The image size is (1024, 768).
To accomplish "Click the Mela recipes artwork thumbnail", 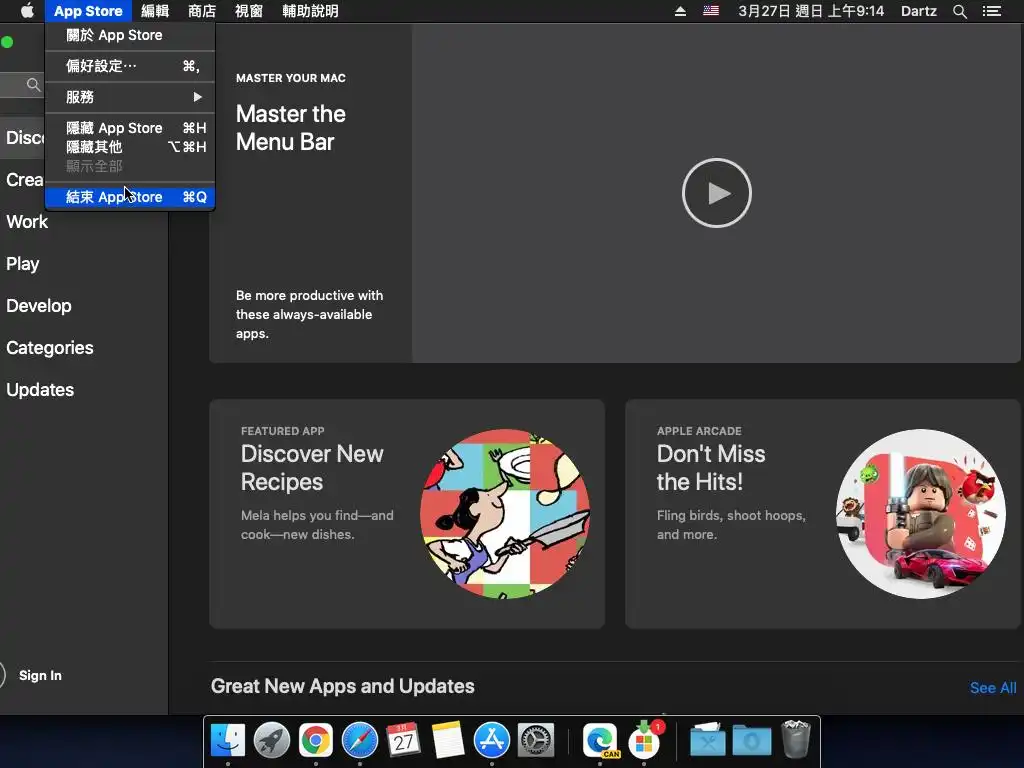I will (505, 514).
